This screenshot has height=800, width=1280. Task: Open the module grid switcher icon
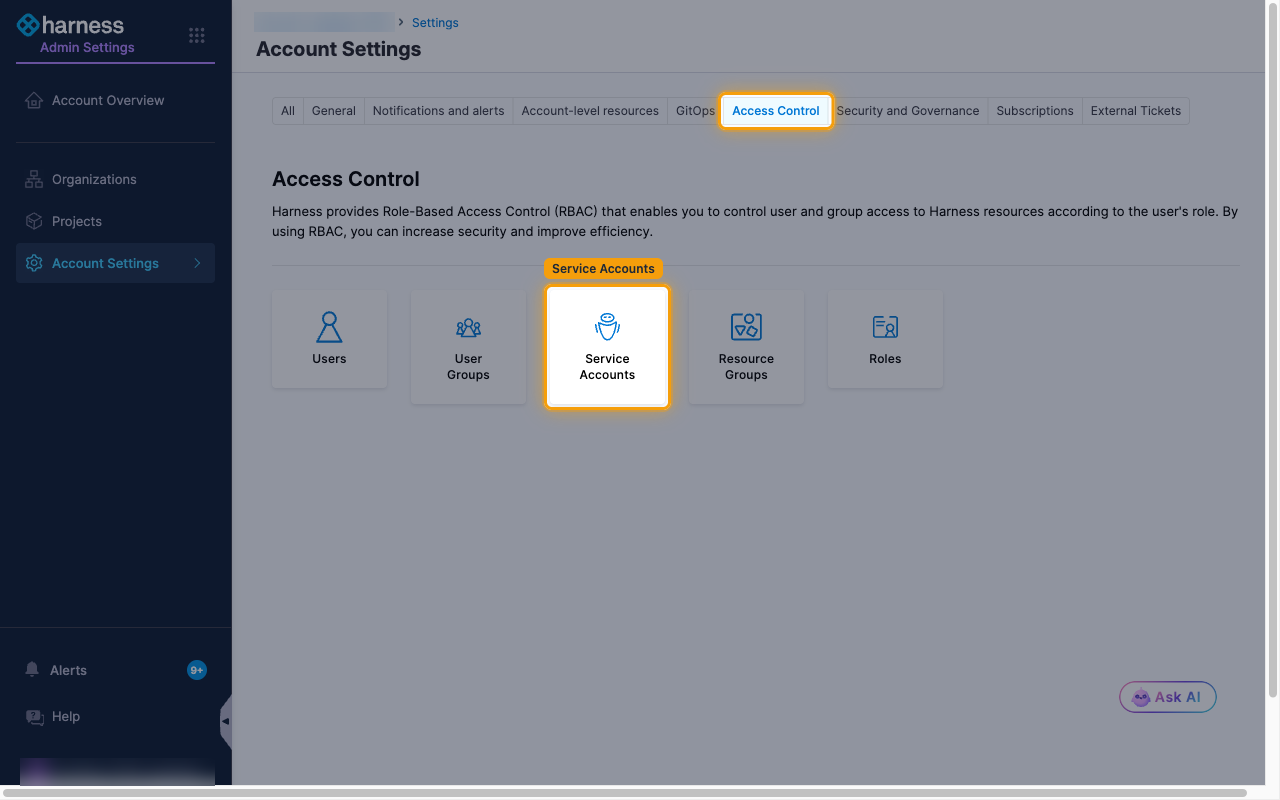(197, 36)
